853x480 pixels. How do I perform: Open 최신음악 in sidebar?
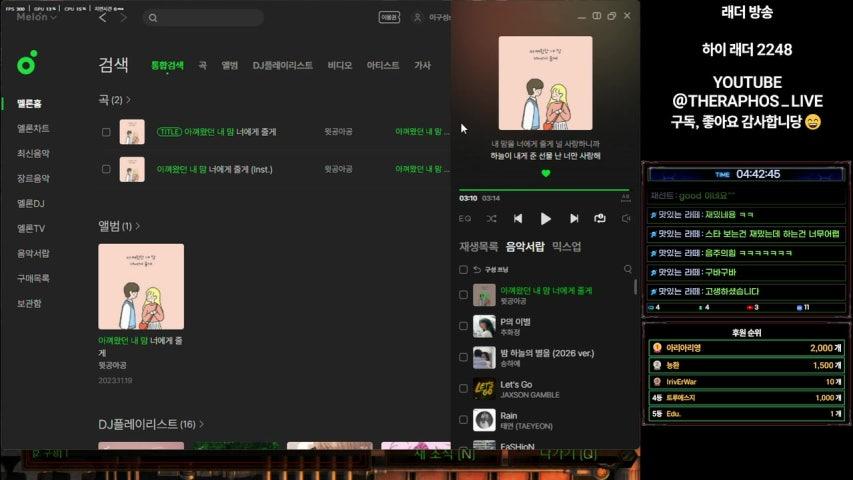click(x=33, y=153)
